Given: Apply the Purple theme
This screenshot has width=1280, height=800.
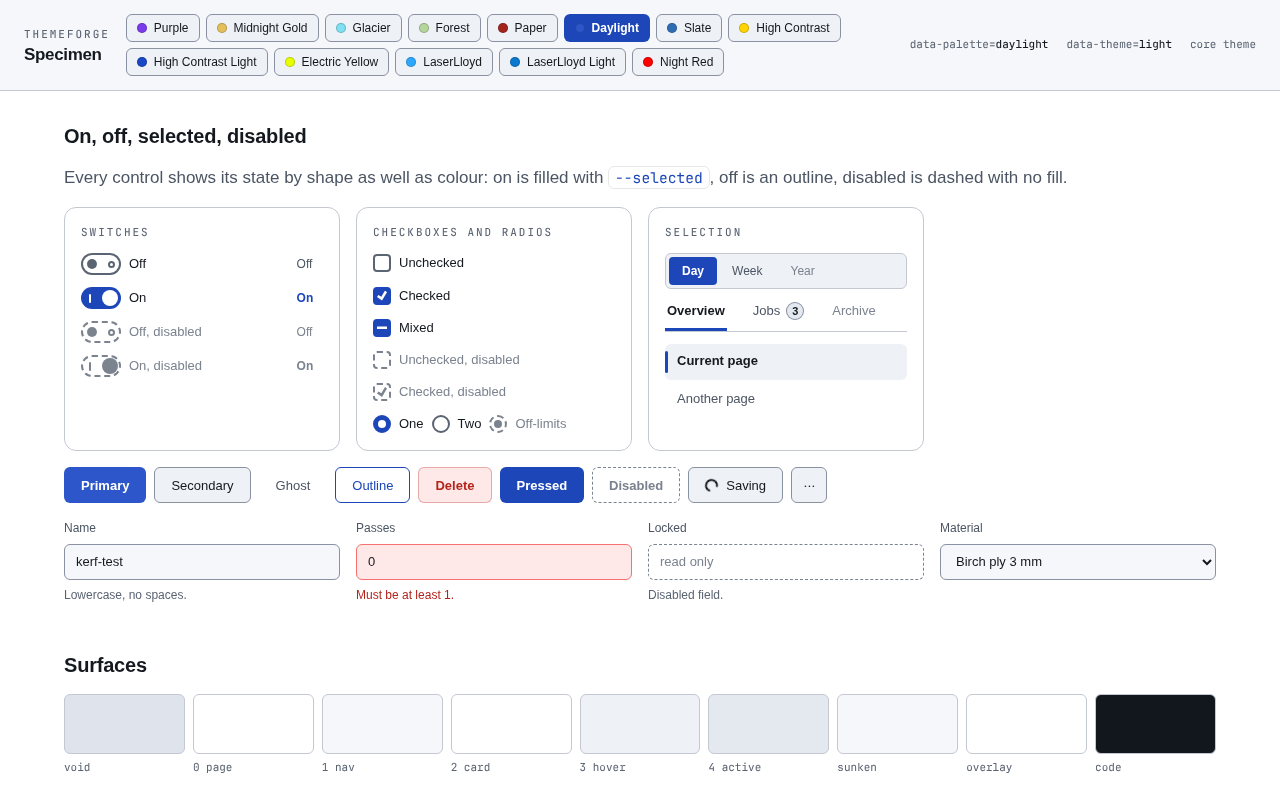Looking at the screenshot, I should coord(163,28).
